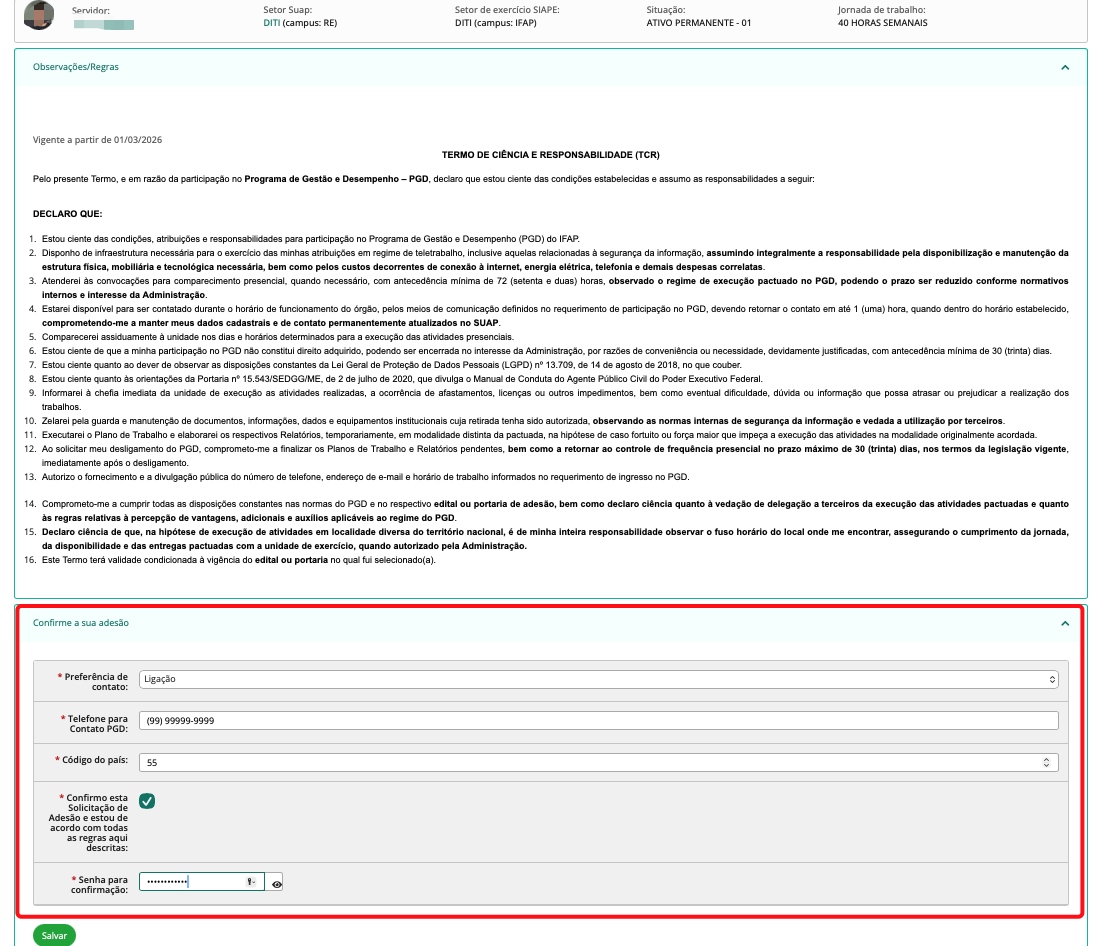1093x946 pixels.
Task: Click the Código do país label
Action: coord(95,761)
